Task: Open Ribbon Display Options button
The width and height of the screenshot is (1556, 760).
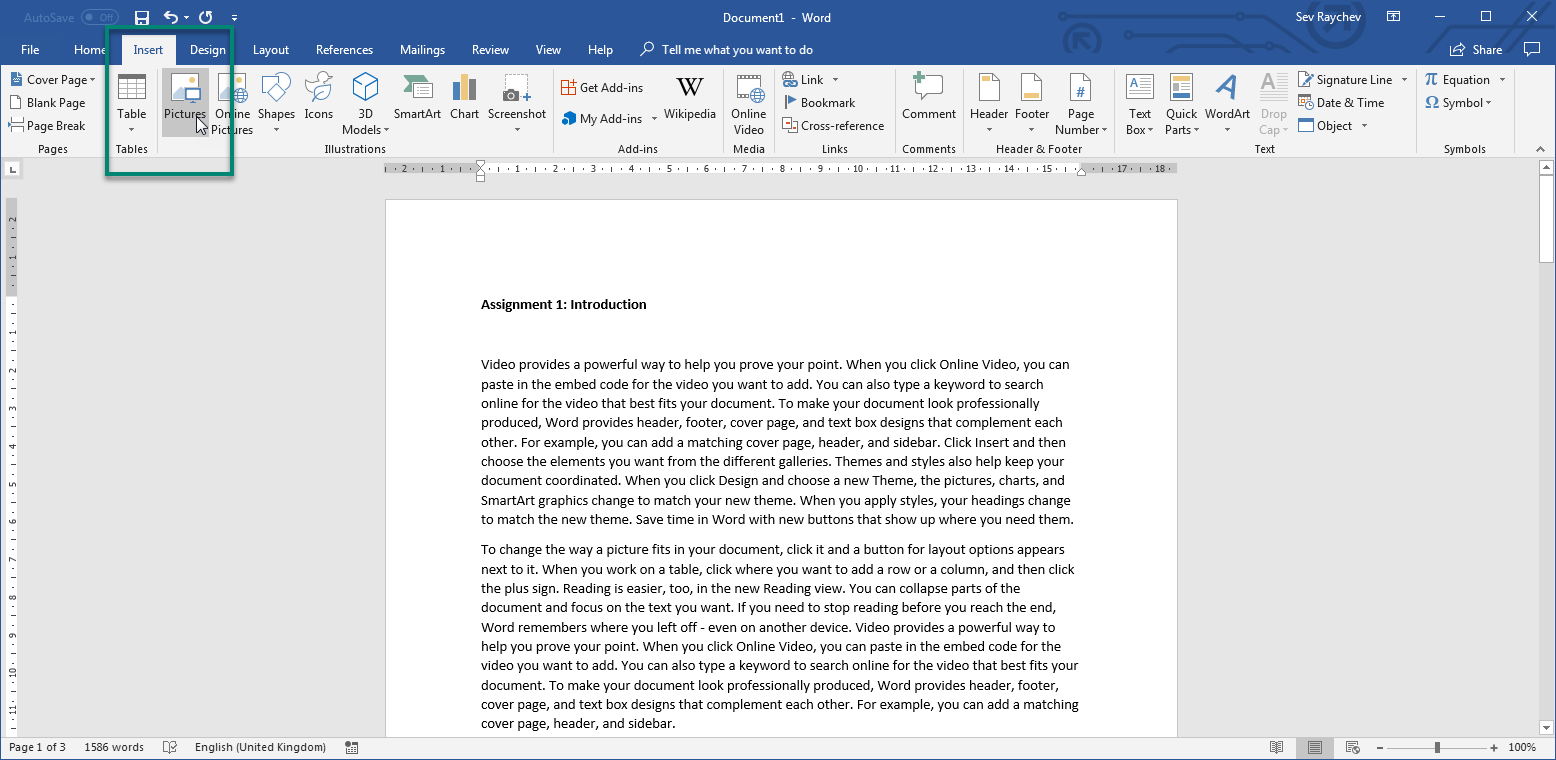Action: (x=1393, y=17)
